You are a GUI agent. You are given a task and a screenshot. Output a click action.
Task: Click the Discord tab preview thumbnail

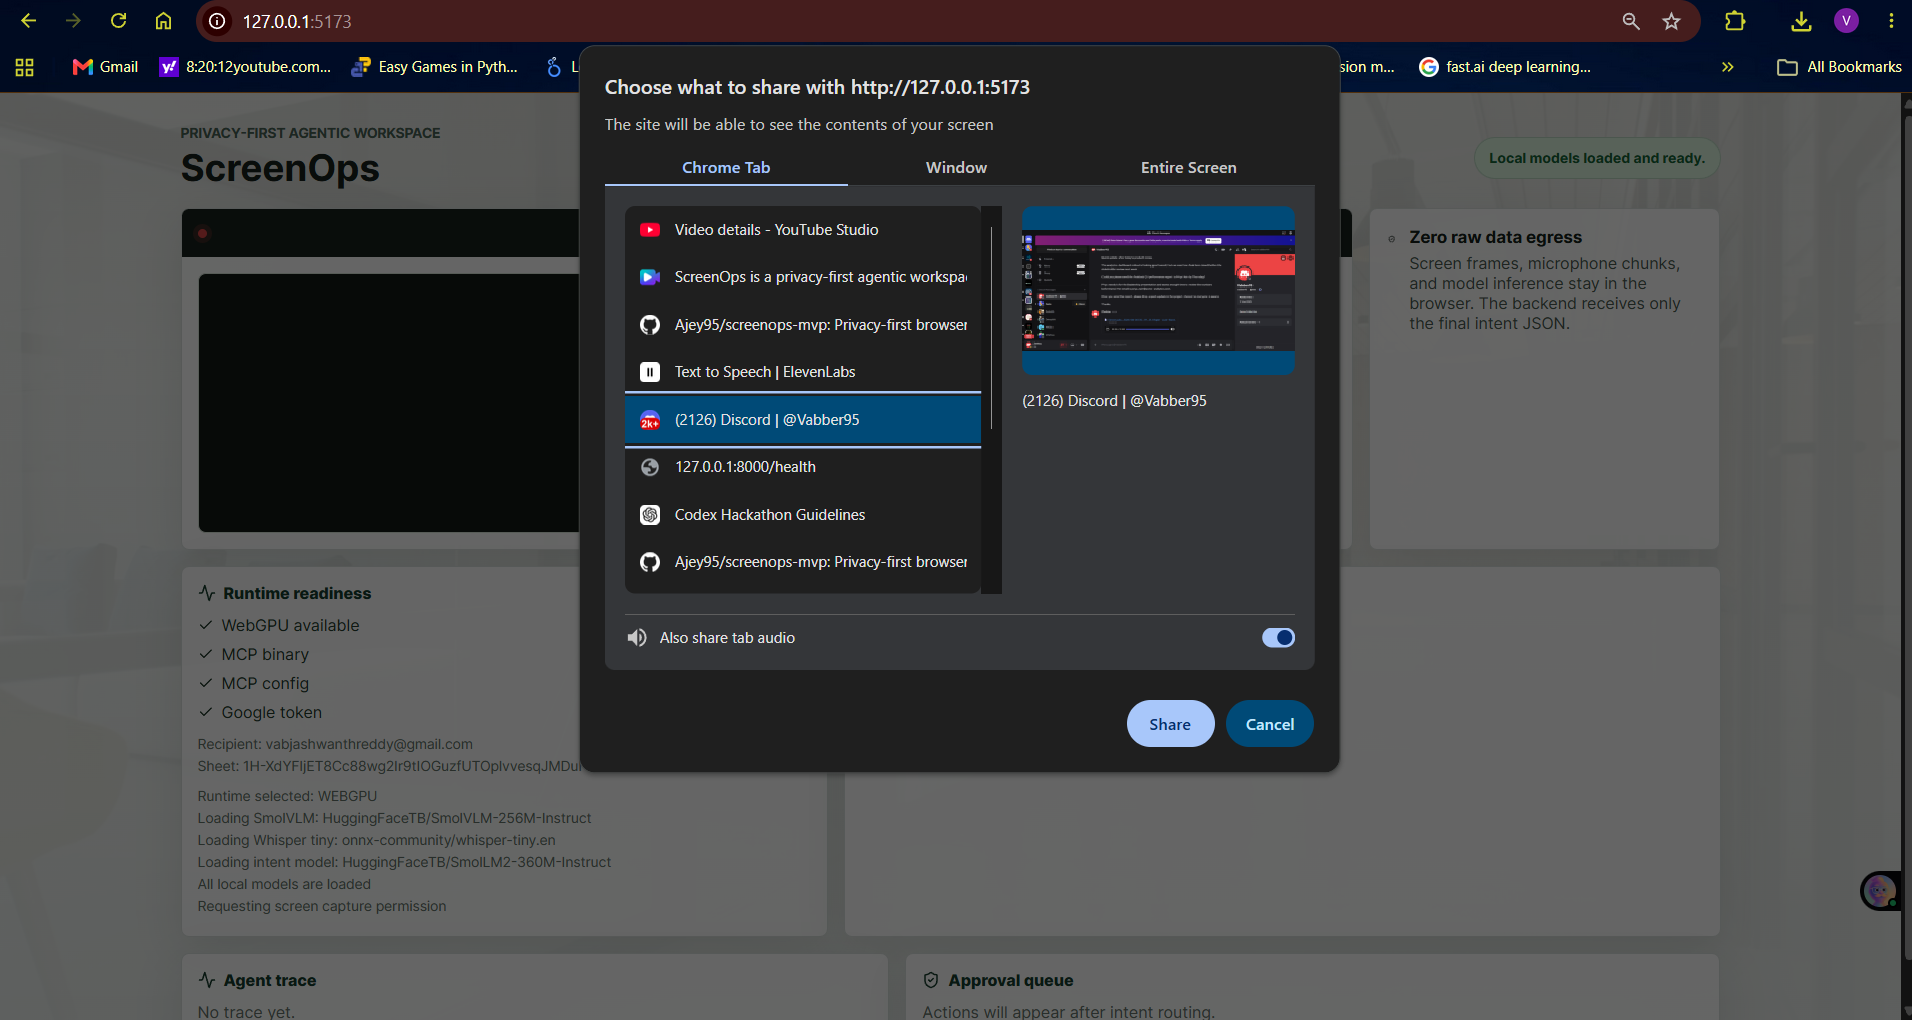coord(1158,291)
